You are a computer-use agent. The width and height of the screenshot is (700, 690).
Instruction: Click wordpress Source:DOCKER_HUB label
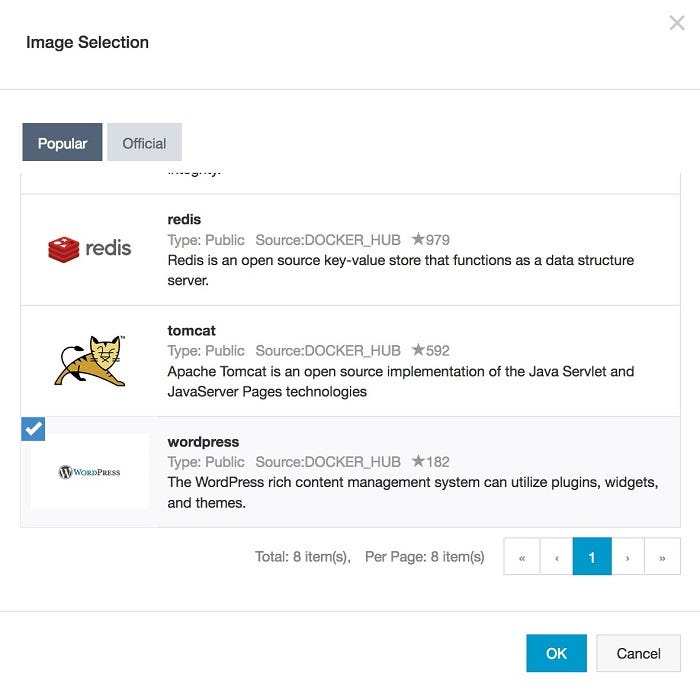(x=328, y=461)
